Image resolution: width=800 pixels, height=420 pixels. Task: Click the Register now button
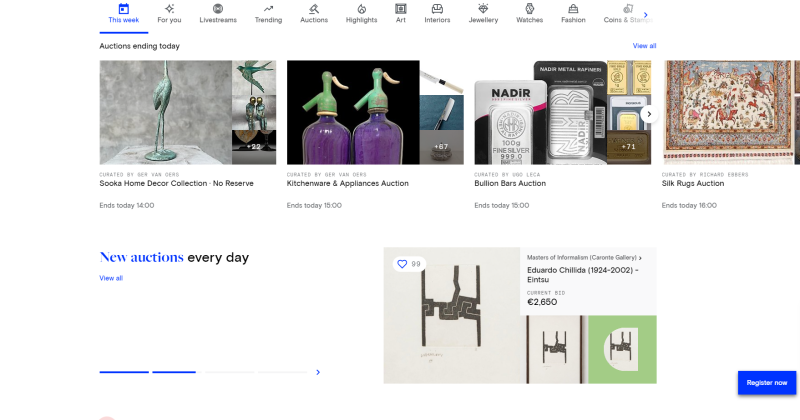point(767,383)
